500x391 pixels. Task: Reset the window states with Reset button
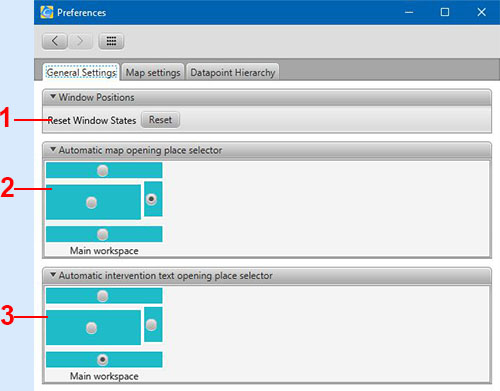pyautogui.click(x=160, y=120)
